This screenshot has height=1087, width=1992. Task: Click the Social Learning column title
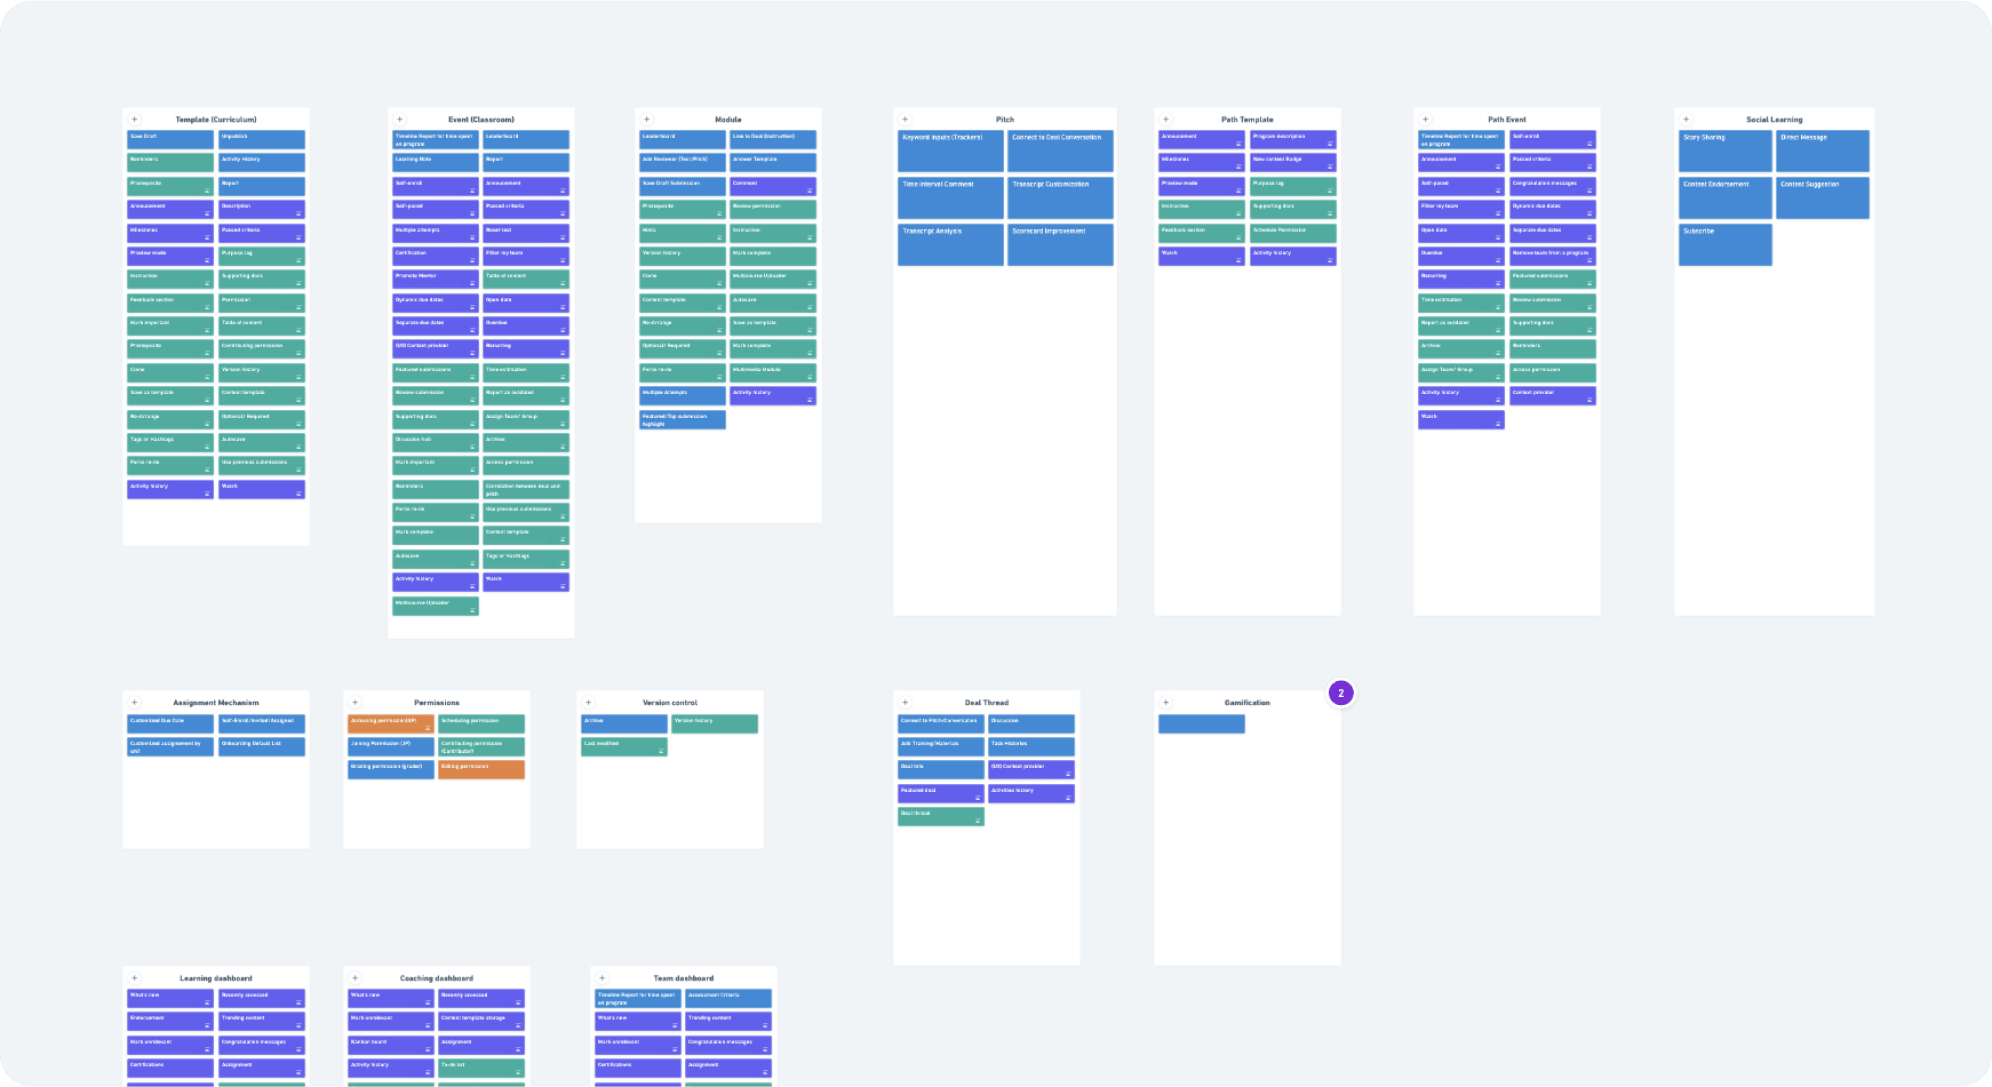[x=1774, y=119]
